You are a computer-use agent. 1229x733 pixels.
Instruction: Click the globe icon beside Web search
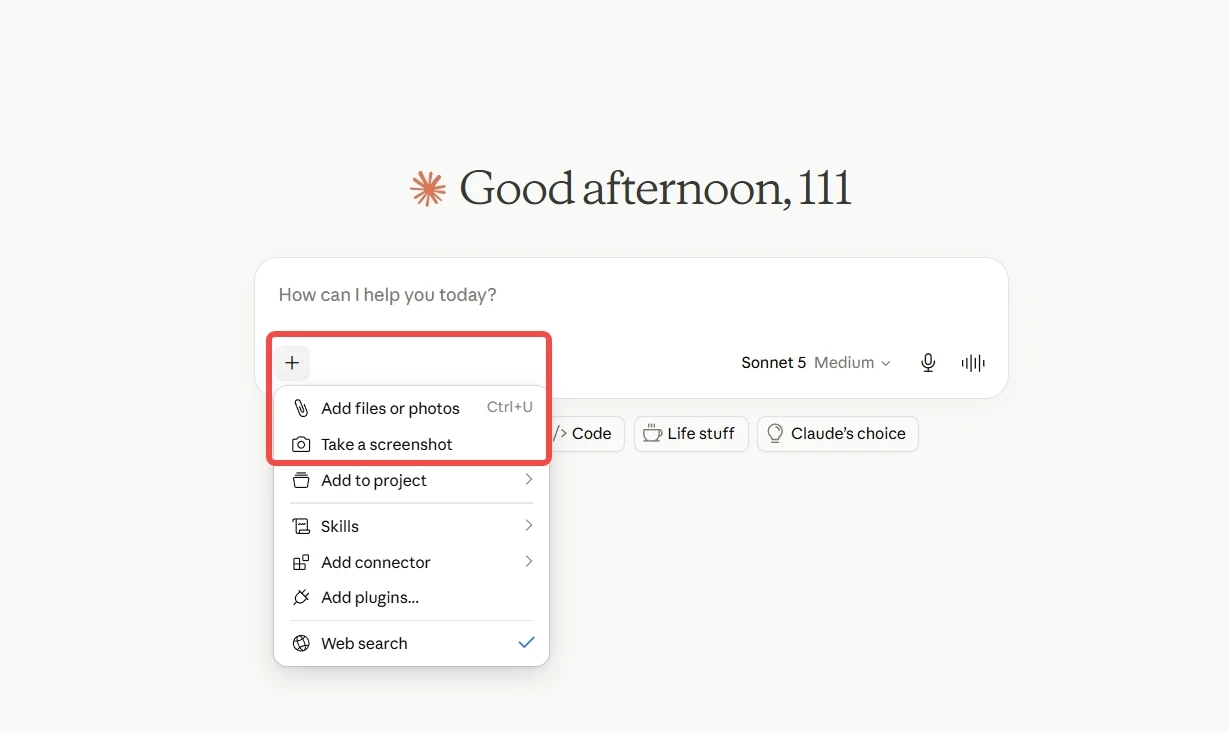301,643
